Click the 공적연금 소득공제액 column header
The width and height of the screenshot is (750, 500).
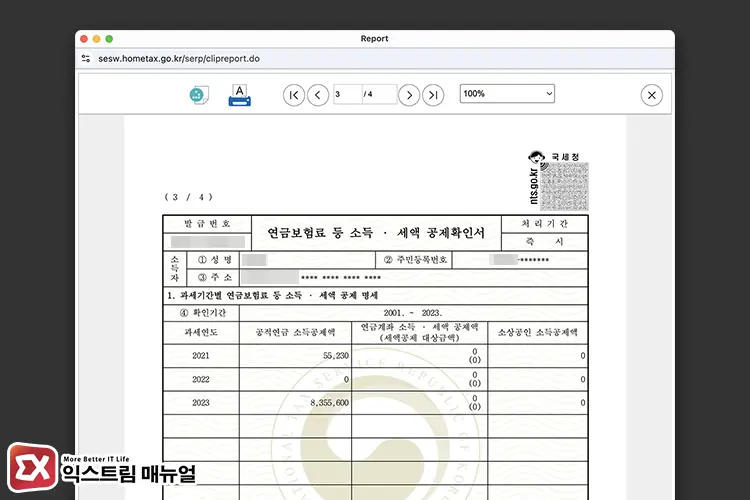pyautogui.click(x=295, y=333)
